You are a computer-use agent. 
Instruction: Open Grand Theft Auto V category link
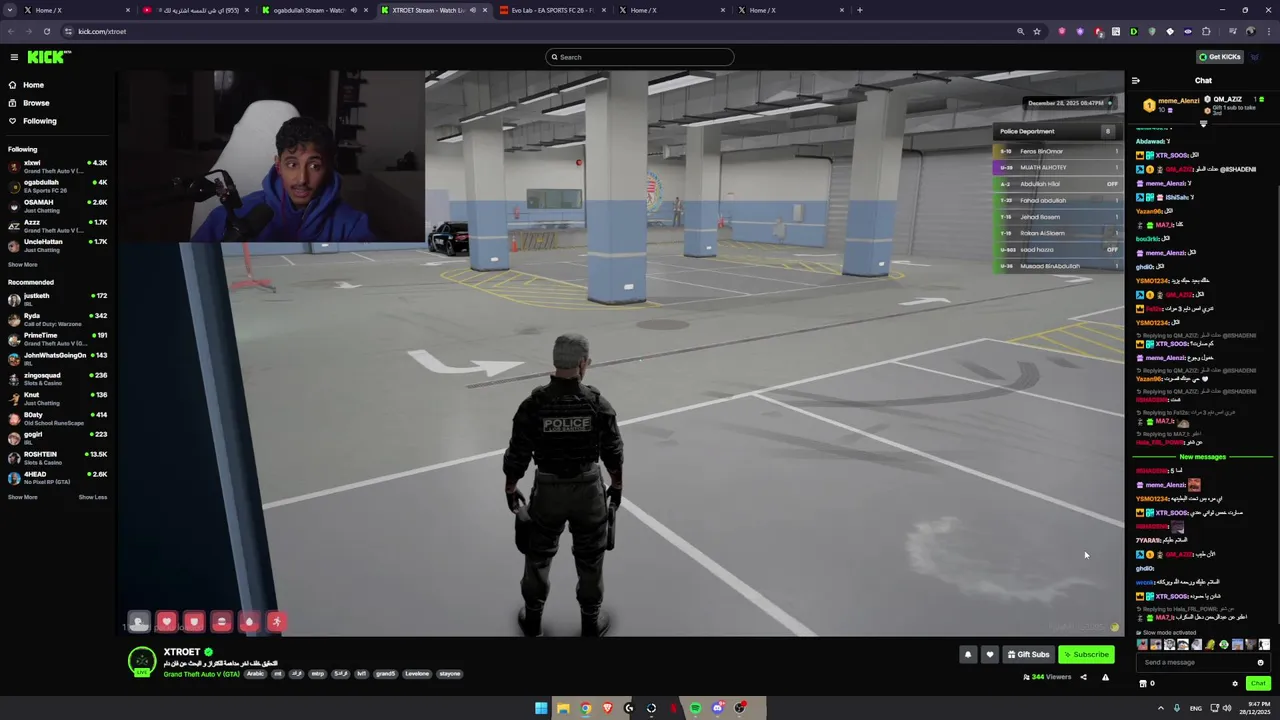pos(201,674)
